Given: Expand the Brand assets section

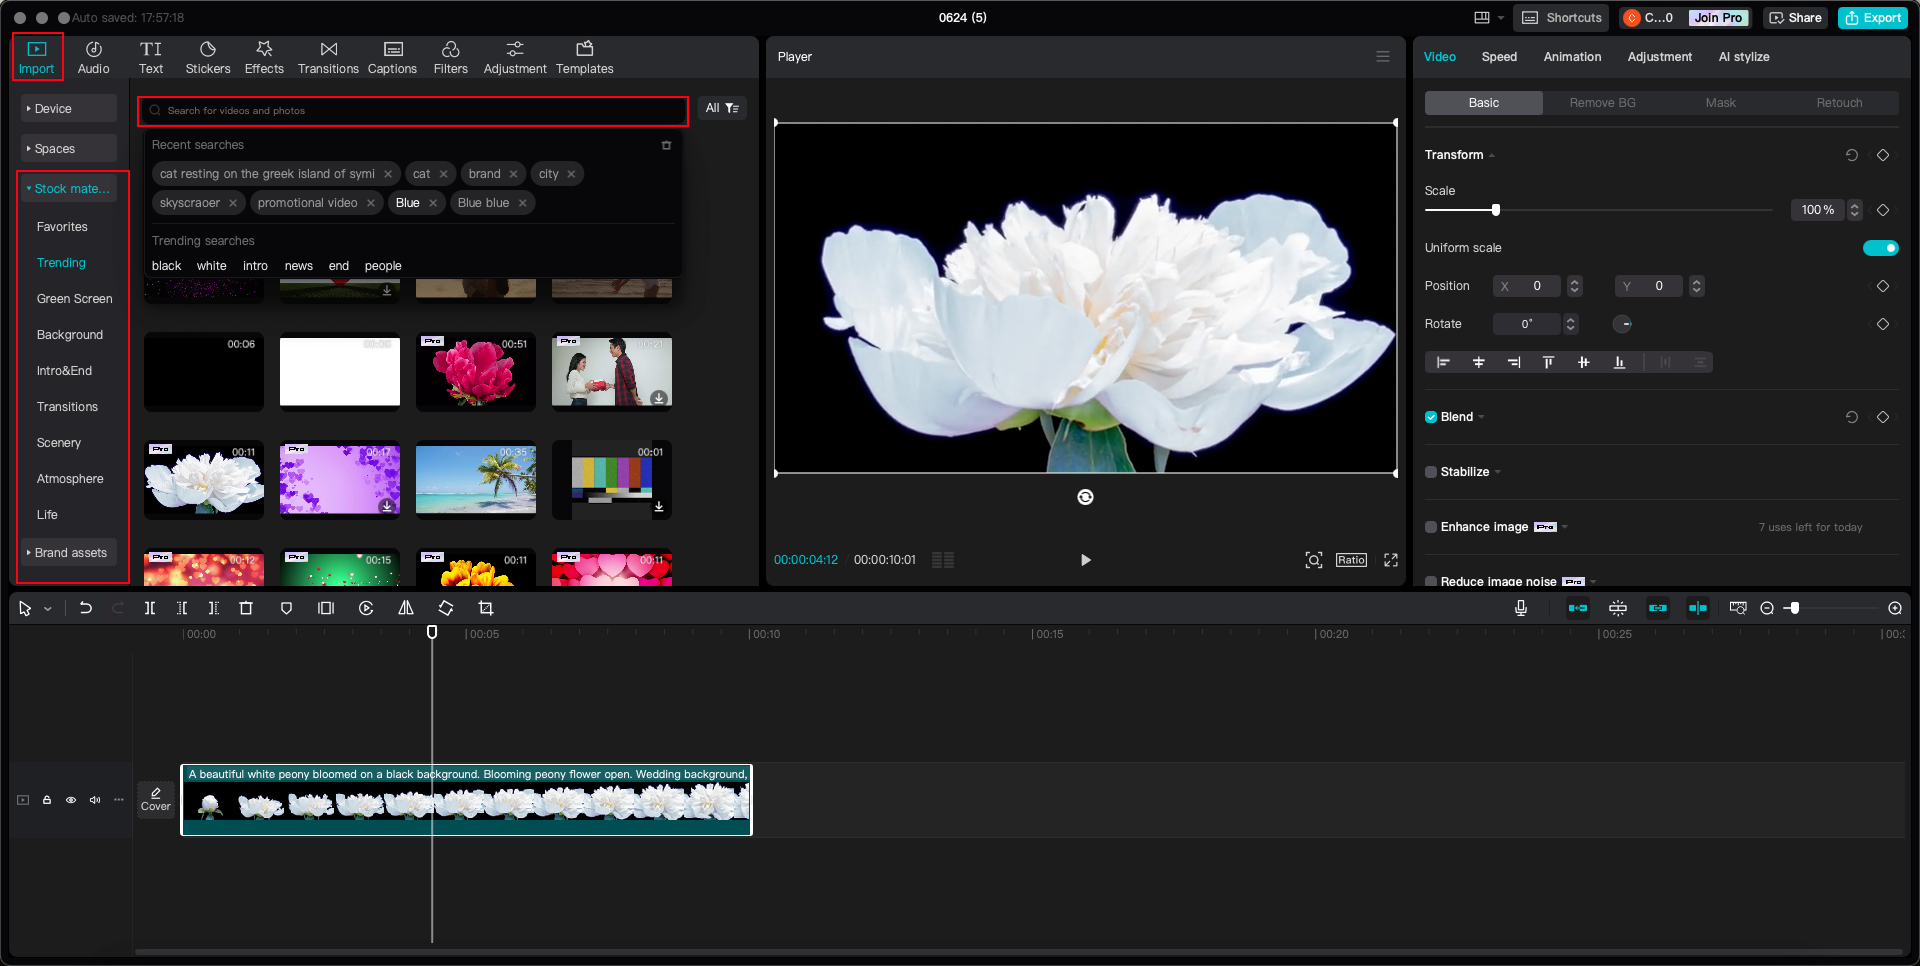Looking at the screenshot, I should pyautogui.click(x=68, y=553).
